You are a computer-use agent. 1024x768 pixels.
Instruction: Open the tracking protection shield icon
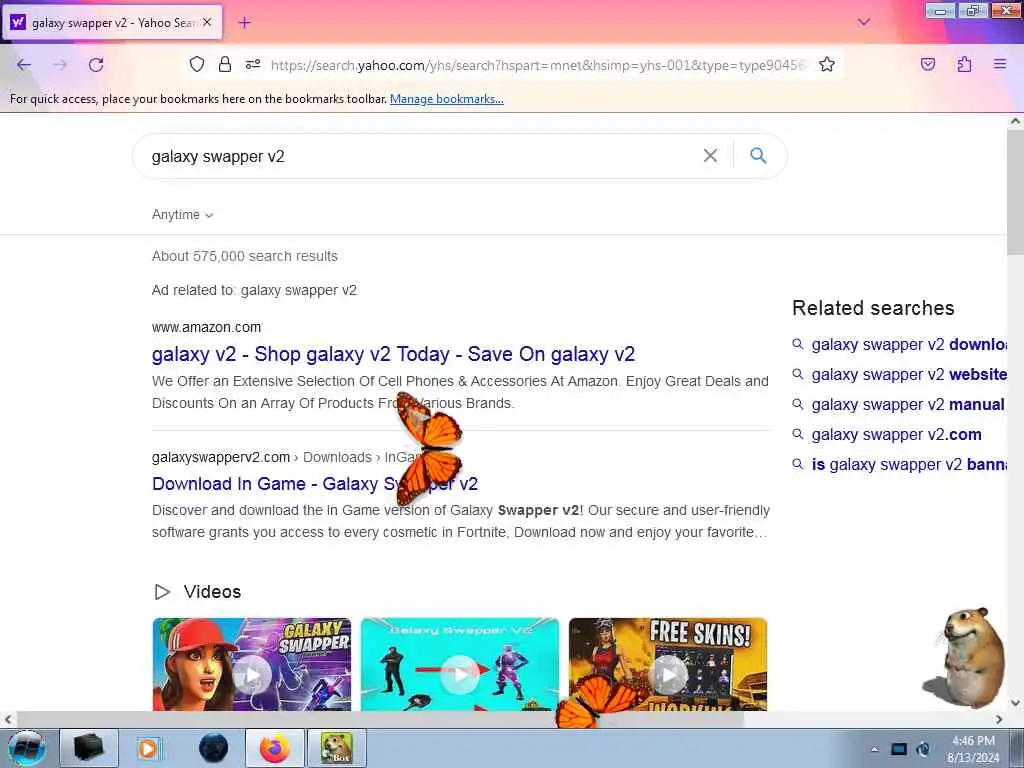point(197,64)
